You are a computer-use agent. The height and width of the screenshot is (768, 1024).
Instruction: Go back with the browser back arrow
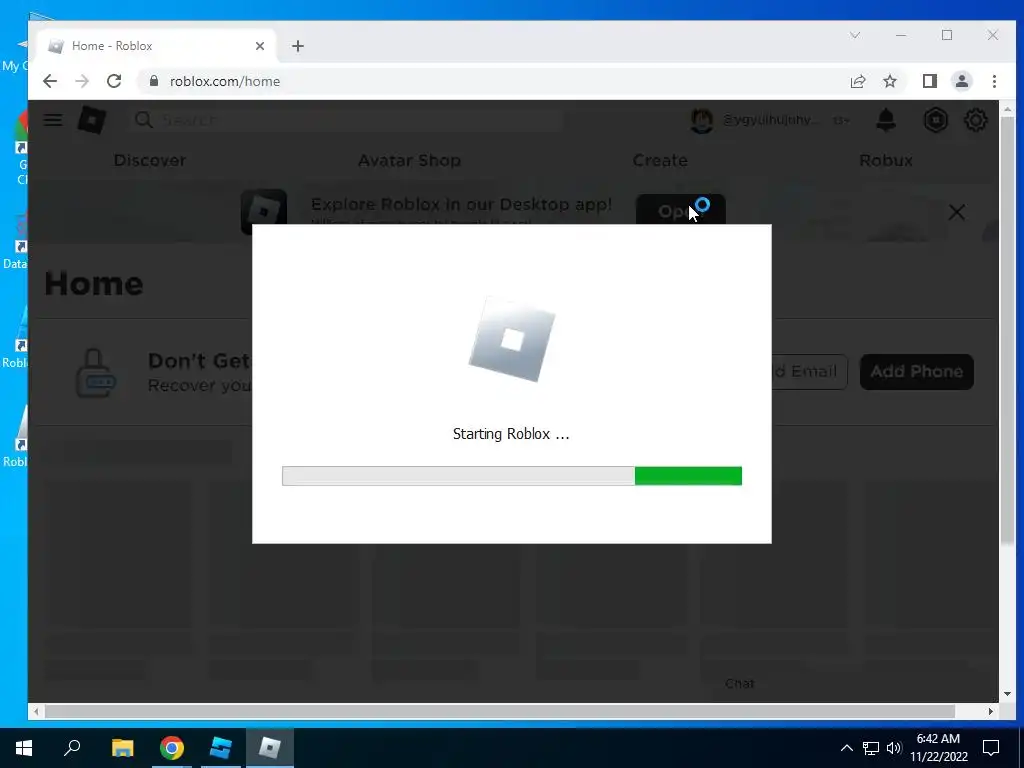[50, 81]
